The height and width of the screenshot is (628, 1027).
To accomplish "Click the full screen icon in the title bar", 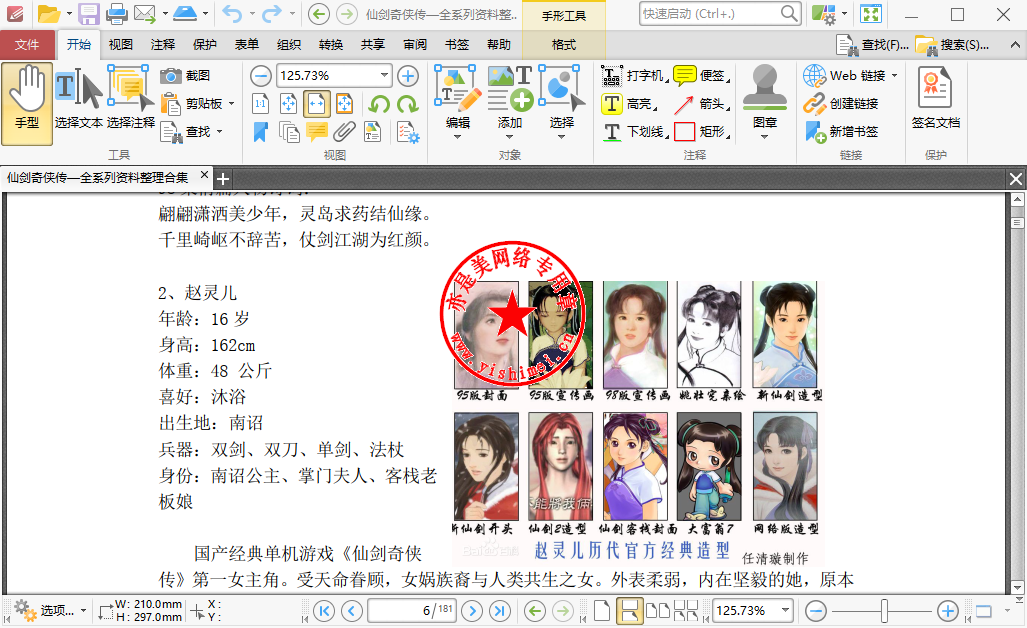I will [870, 14].
